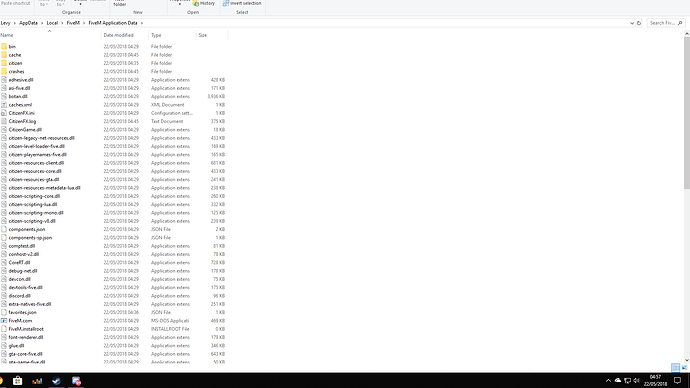The height and width of the screenshot is (388, 690).
Task: Click the volume icon in system tray
Action: (636, 381)
